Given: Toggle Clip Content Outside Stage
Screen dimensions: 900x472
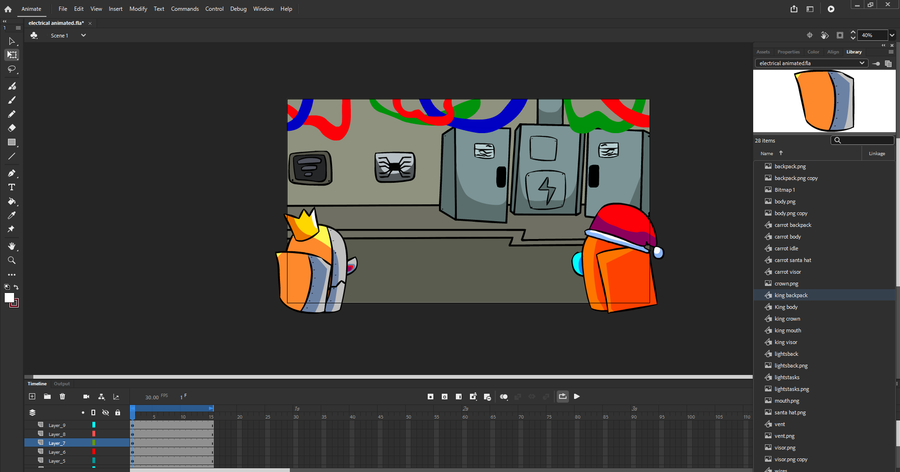Looking at the screenshot, I should click(840, 35).
